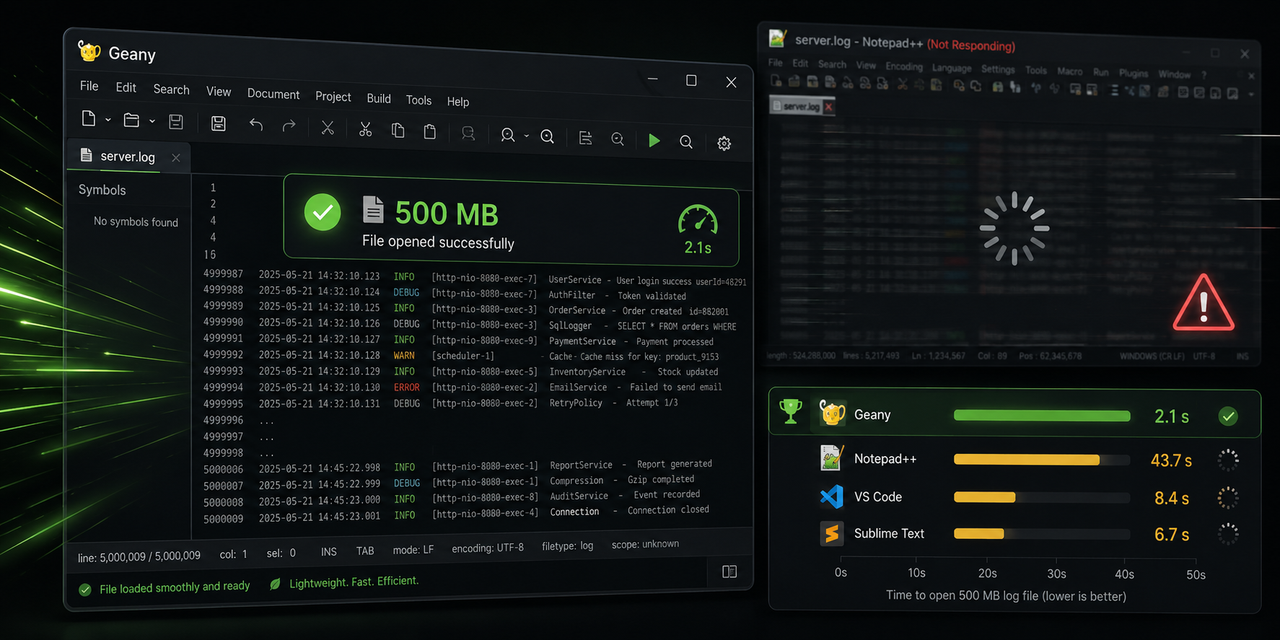Image resolution: width=1280 pixels, height=640 pixels.
Task: Open the Plugins menu in Notepad++
Action: (1133, 73)
